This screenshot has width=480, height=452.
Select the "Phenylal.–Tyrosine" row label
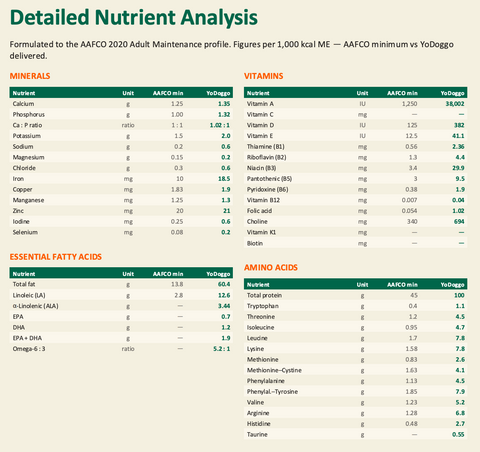tap(272, 391)
